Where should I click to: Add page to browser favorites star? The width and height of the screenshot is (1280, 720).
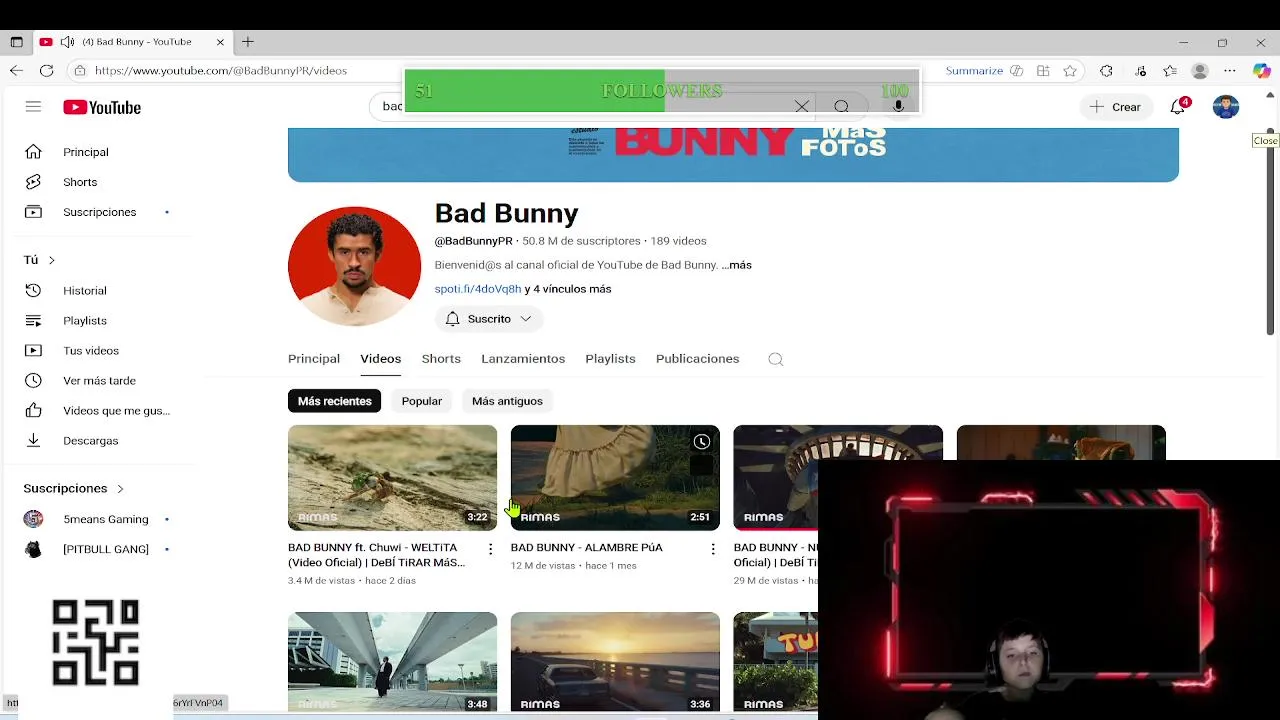(1070, 71)
